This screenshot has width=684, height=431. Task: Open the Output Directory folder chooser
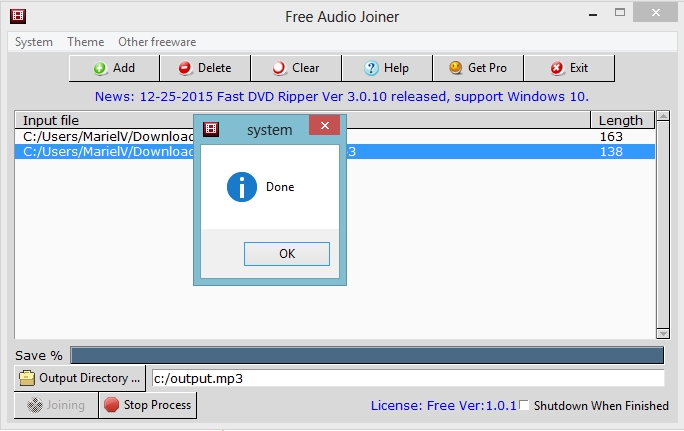point(80,378)
